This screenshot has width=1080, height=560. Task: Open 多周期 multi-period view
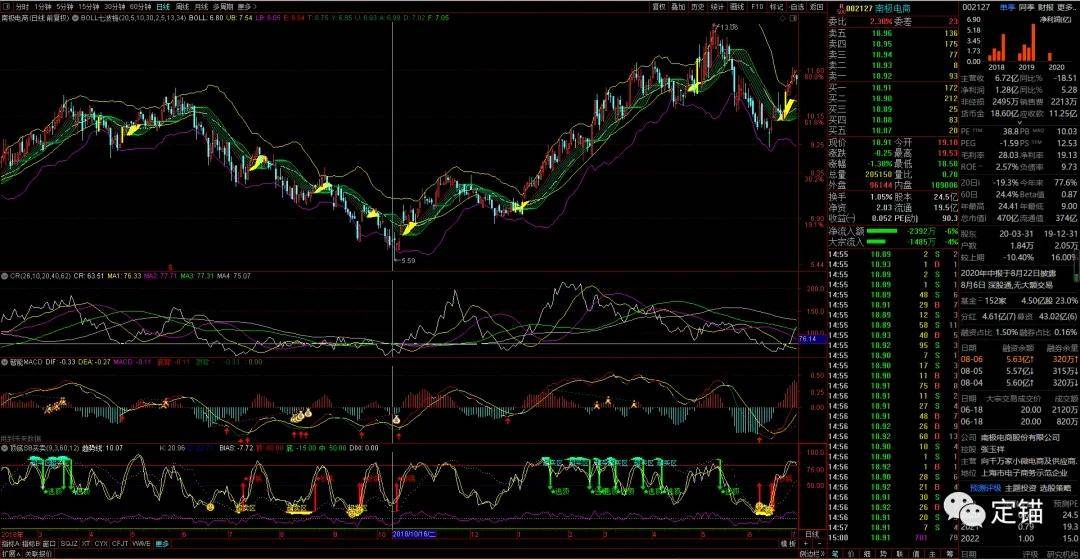pyautogui.click(x=223, y=6)
